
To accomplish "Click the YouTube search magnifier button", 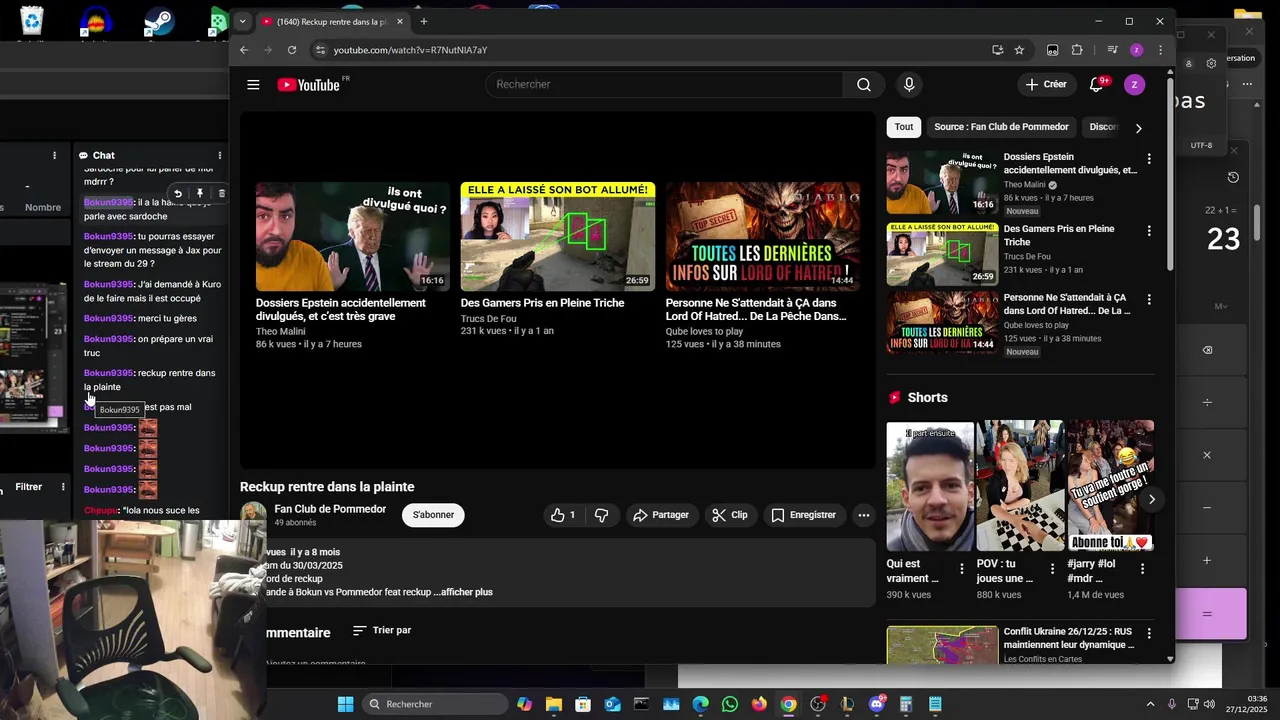I will coord(864,85).
